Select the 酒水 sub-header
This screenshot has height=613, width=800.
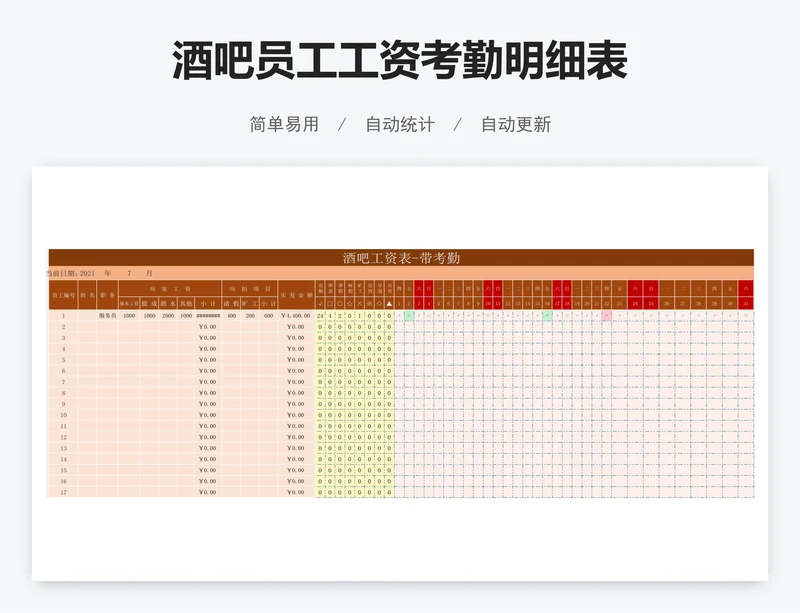(x=168, y=303)
